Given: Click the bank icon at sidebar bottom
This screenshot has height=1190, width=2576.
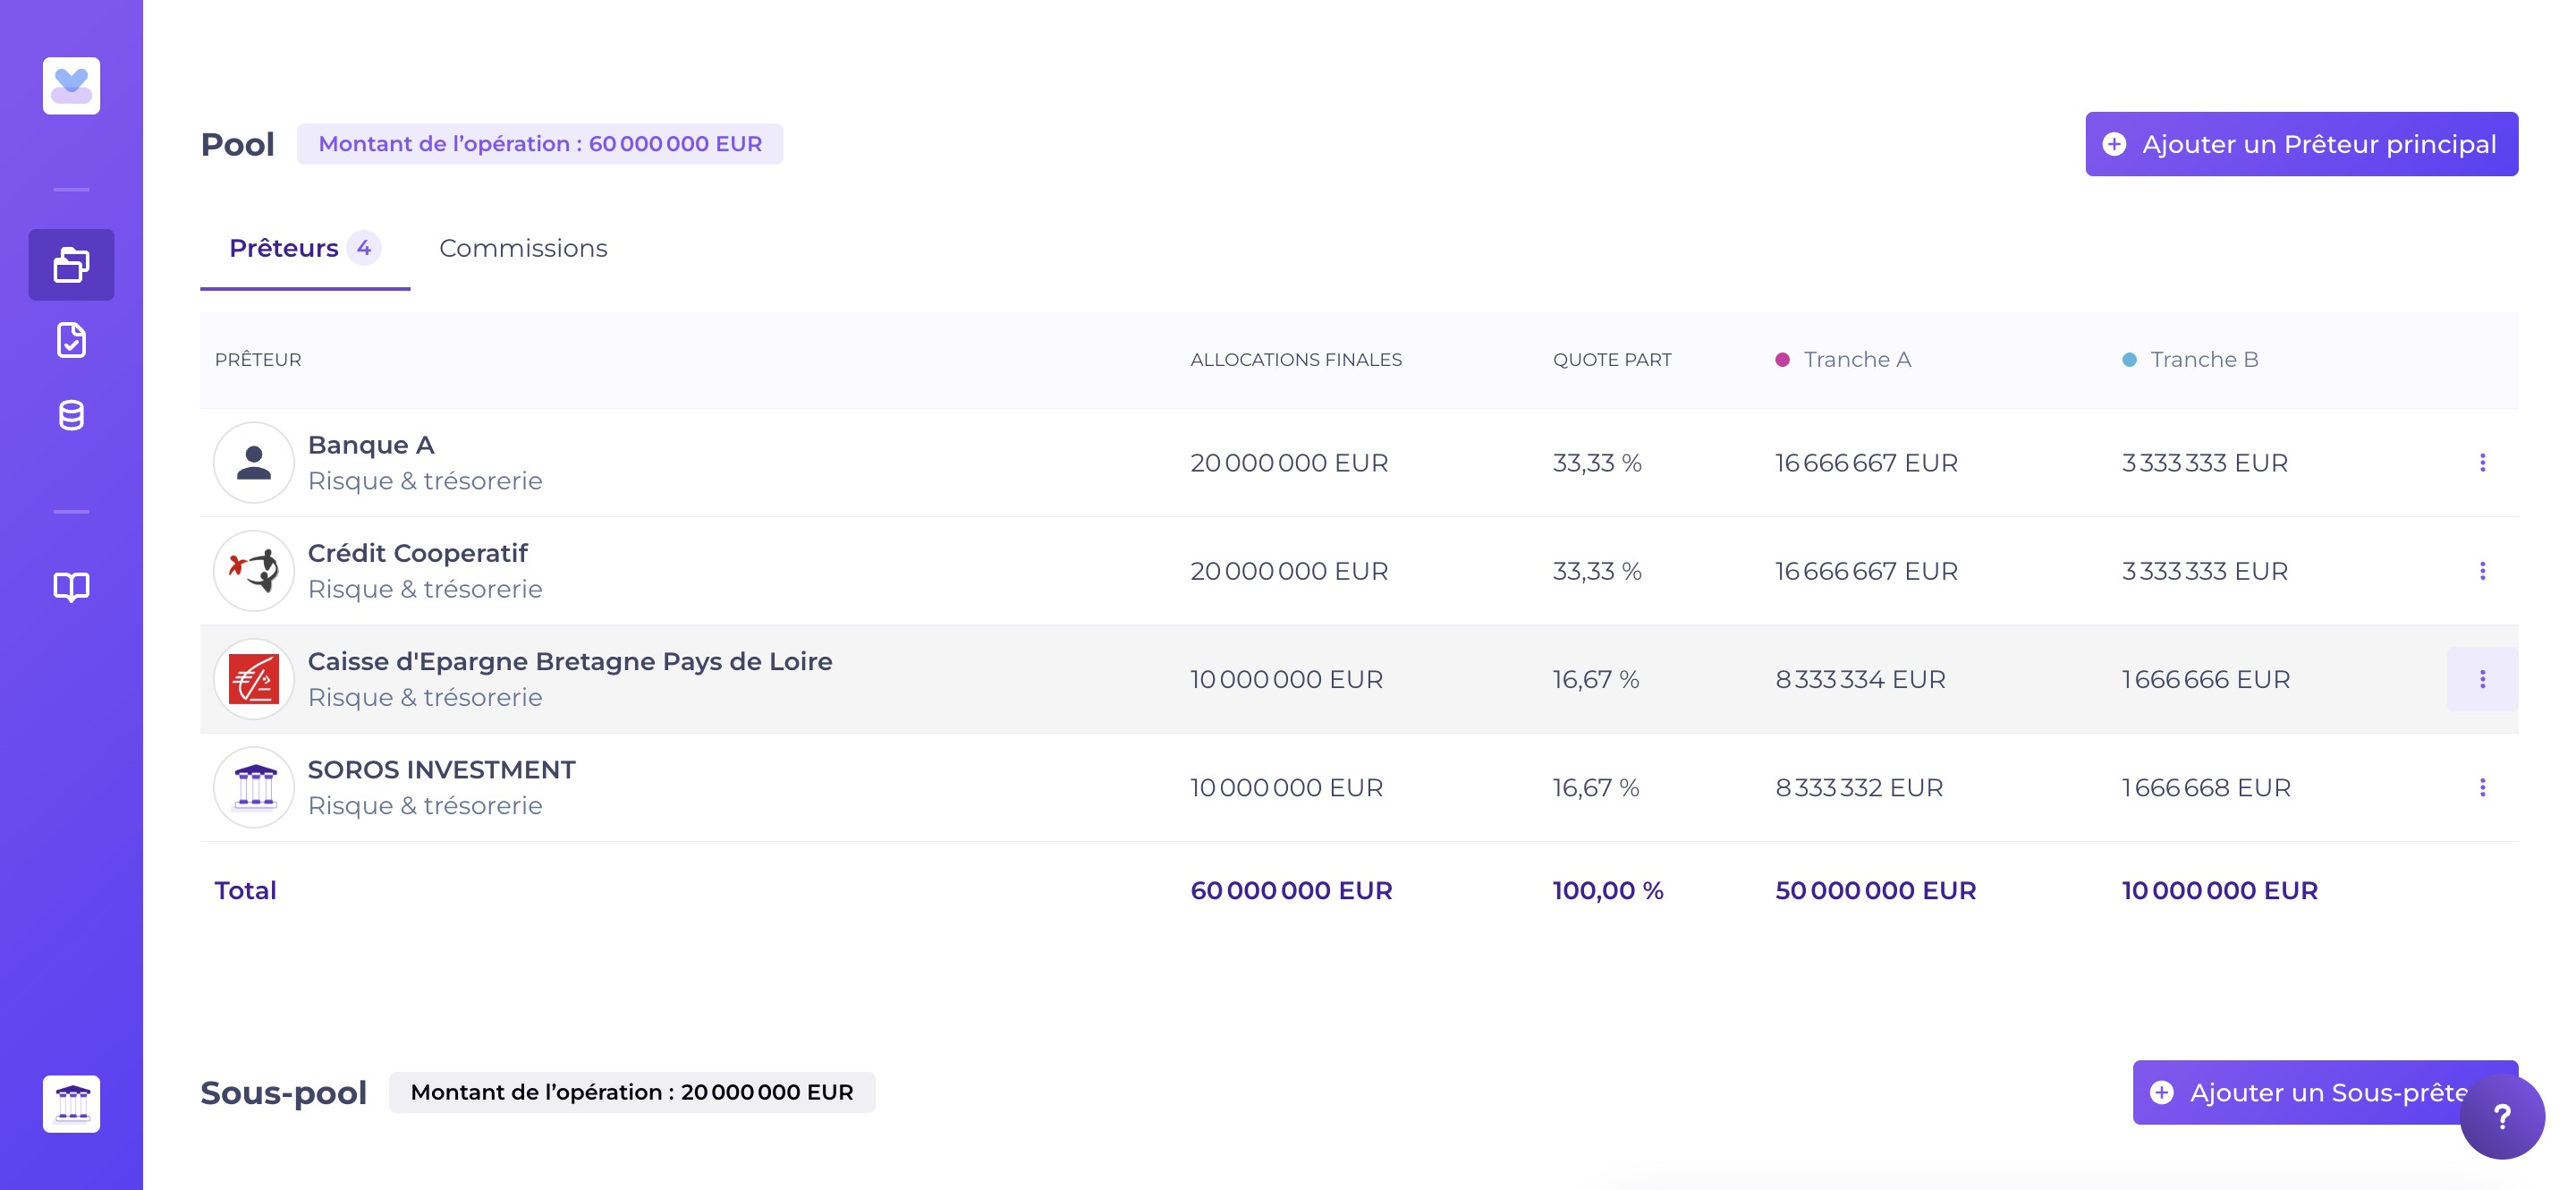Looking at the screenshot, I should click(71, 1103).
